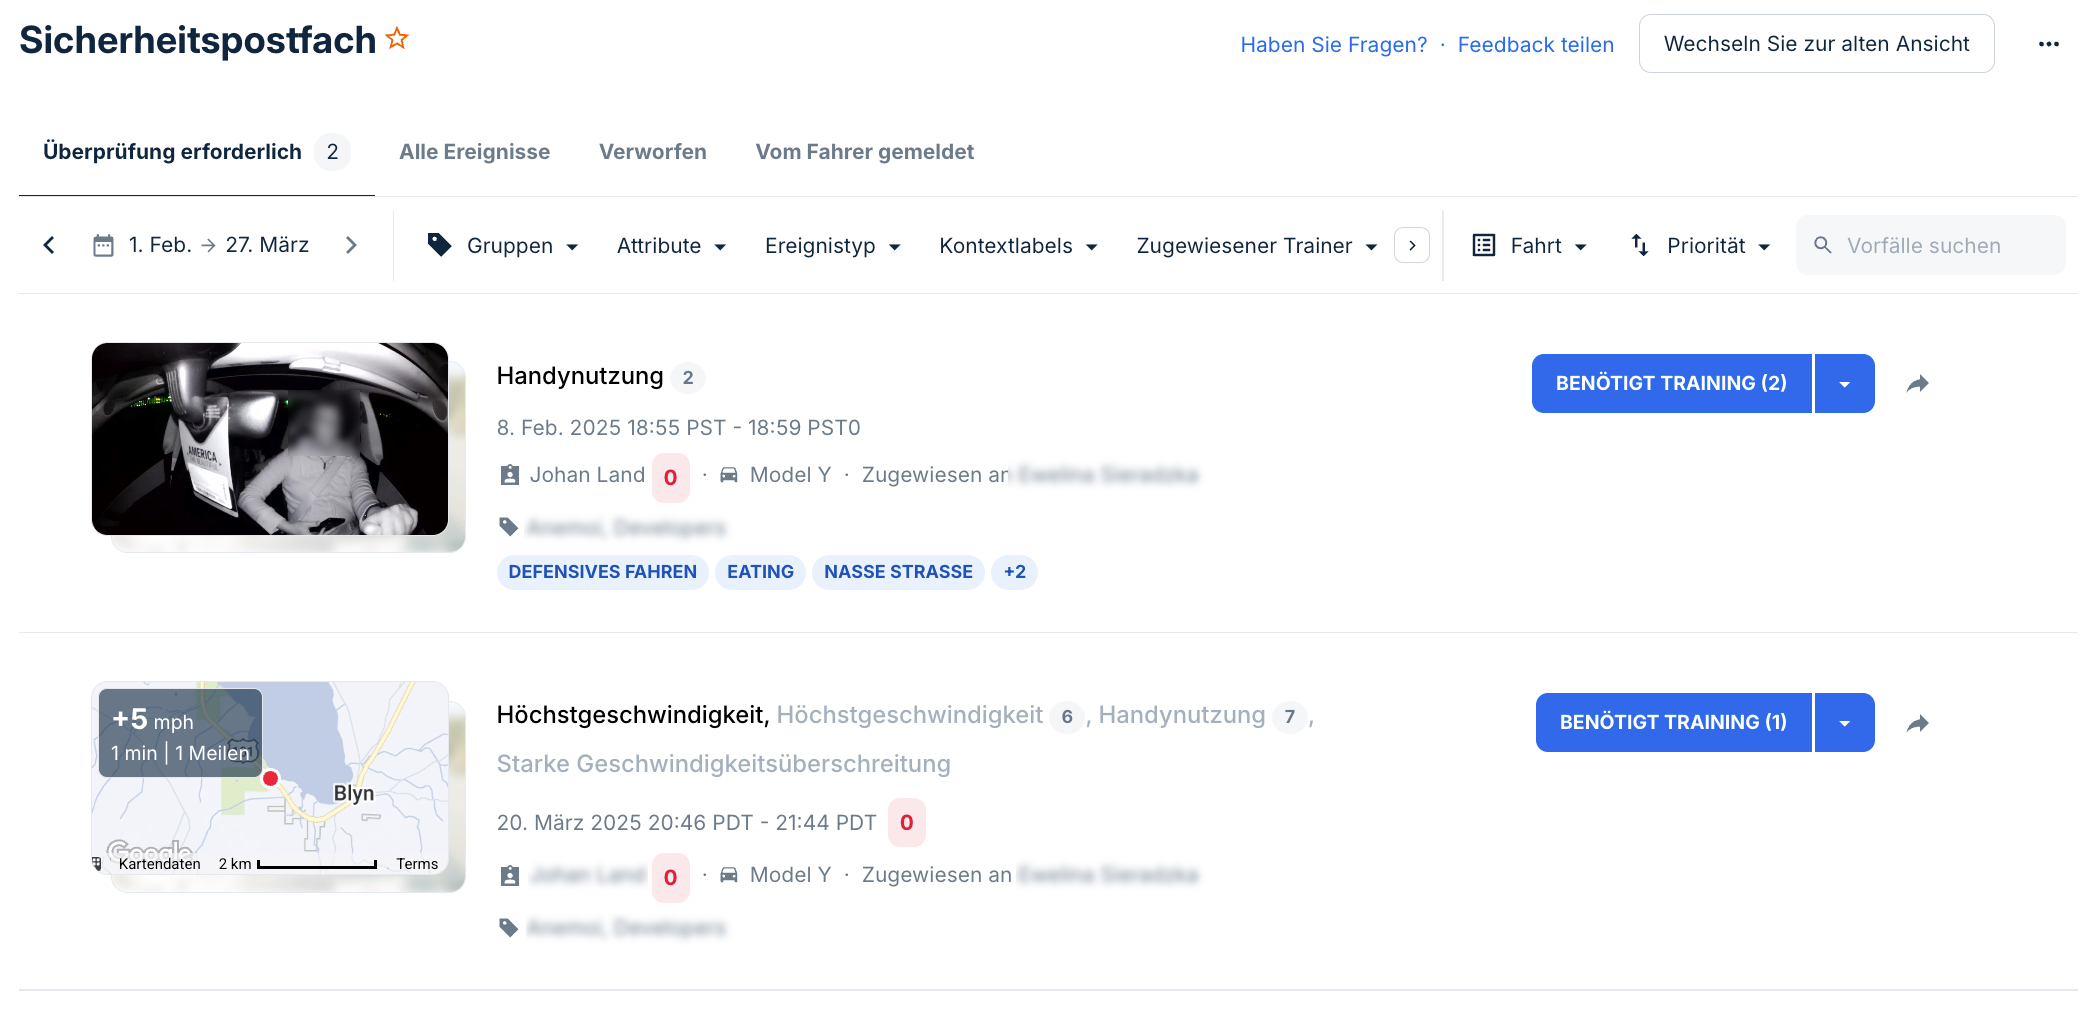Click the list icon next to Fahrt
This screenshot has width=2080, height=1012.
pyautogui.click(x=1483, y=244)
